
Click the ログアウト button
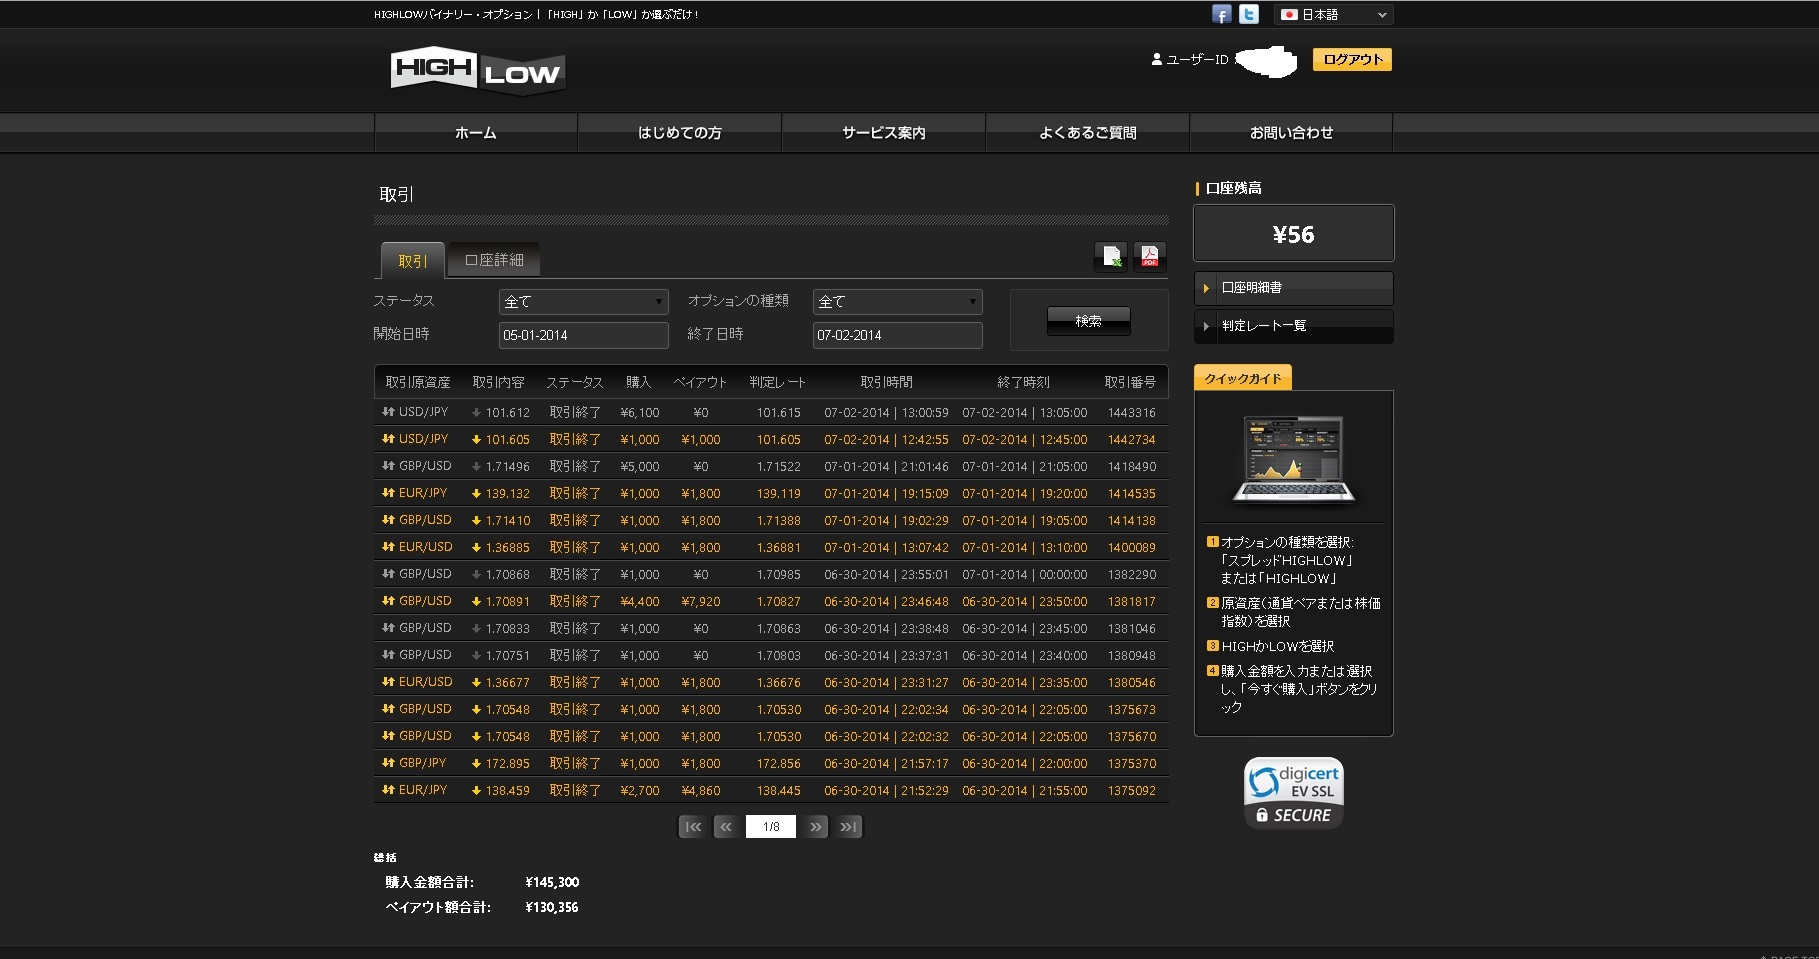click(x=1352, y=60)
